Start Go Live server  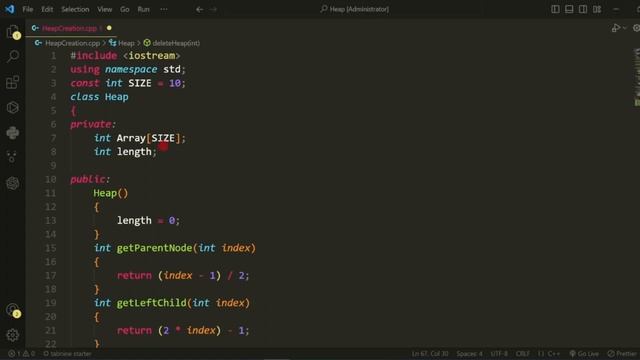(584, 353)
